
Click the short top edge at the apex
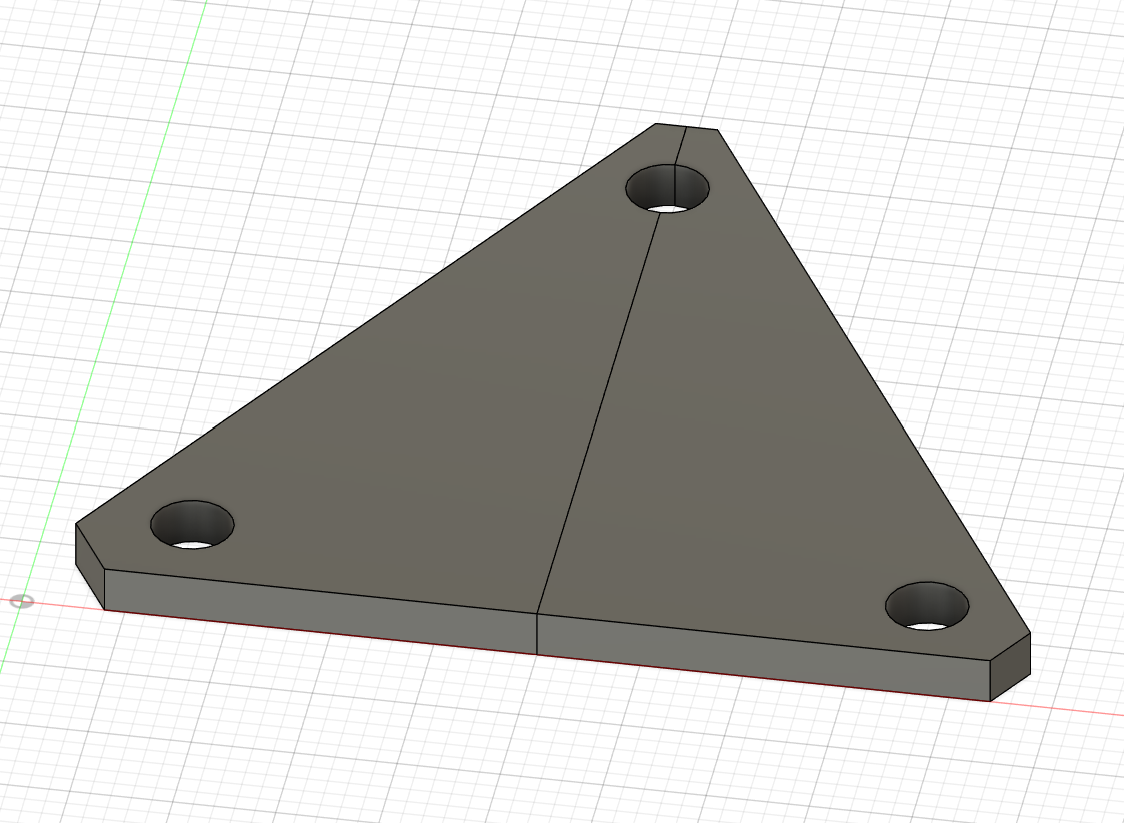[686, 126]
